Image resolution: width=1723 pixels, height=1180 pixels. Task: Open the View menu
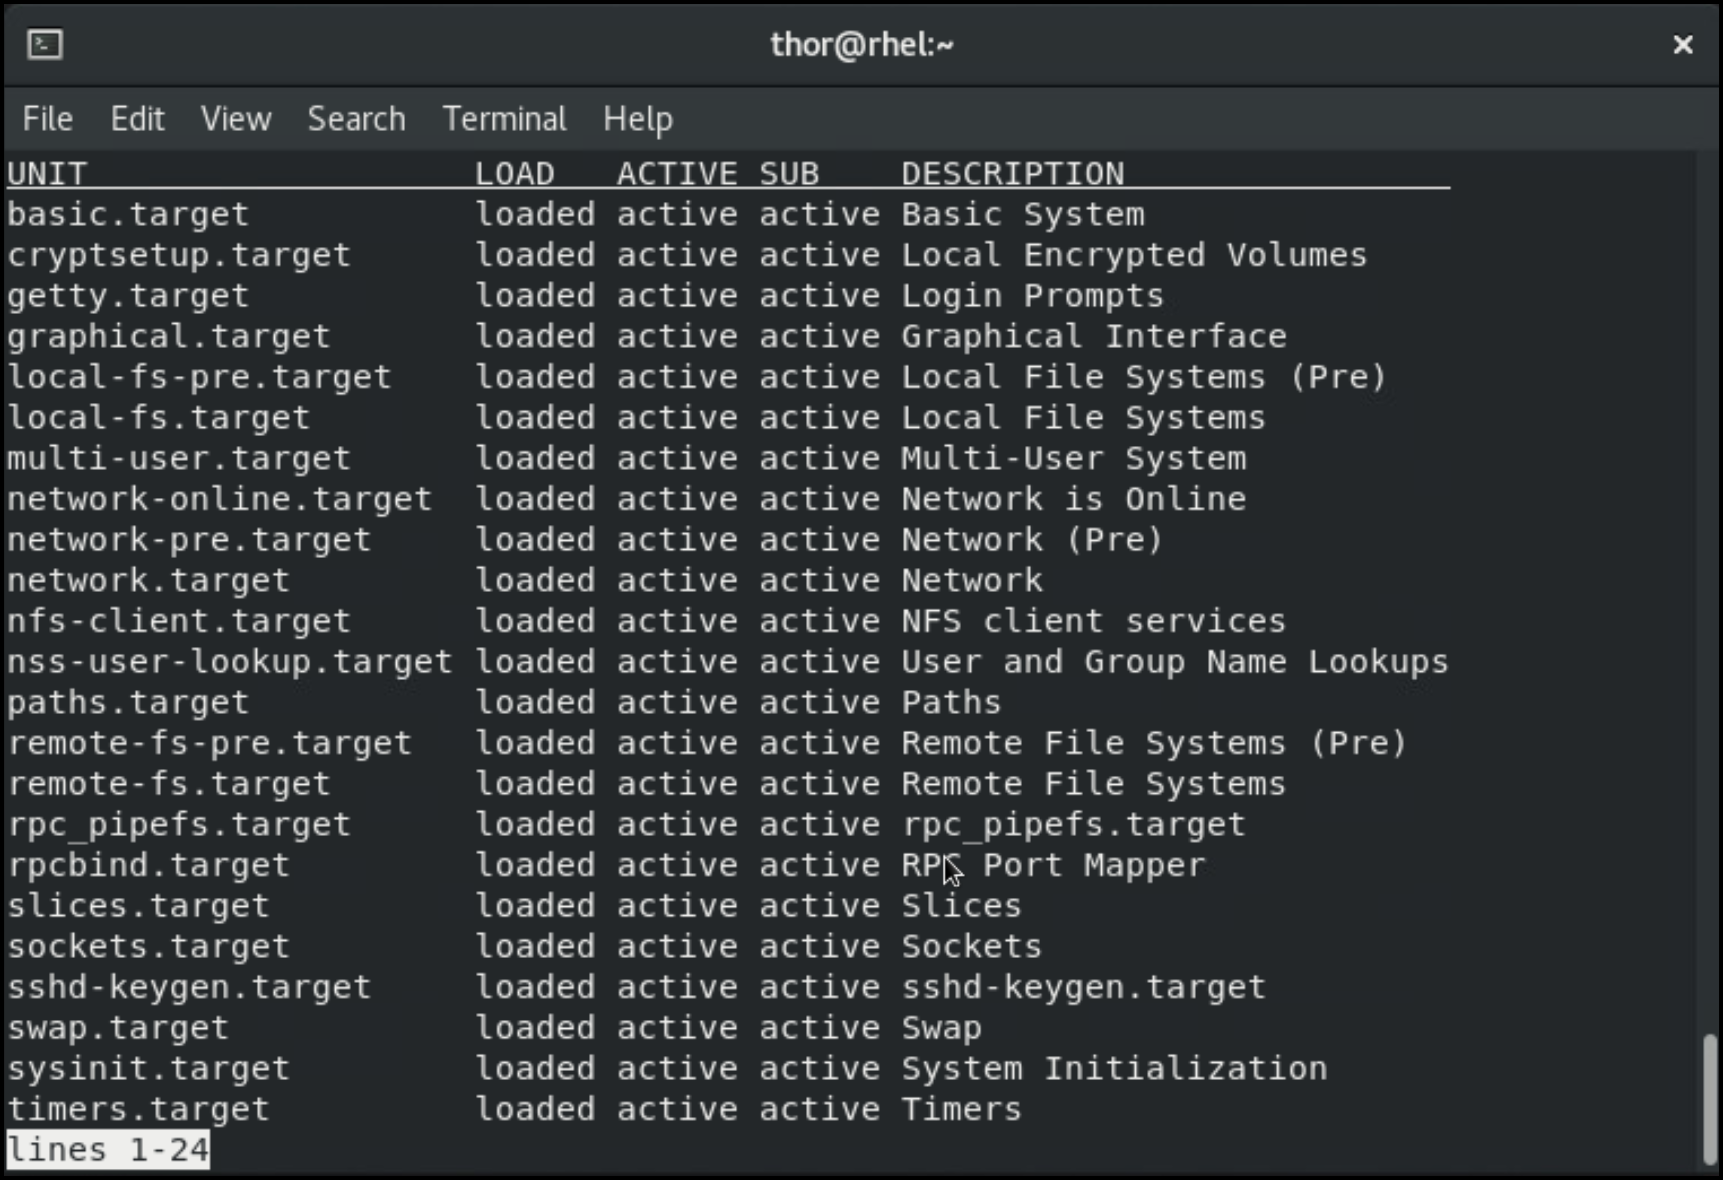(236, 119)
